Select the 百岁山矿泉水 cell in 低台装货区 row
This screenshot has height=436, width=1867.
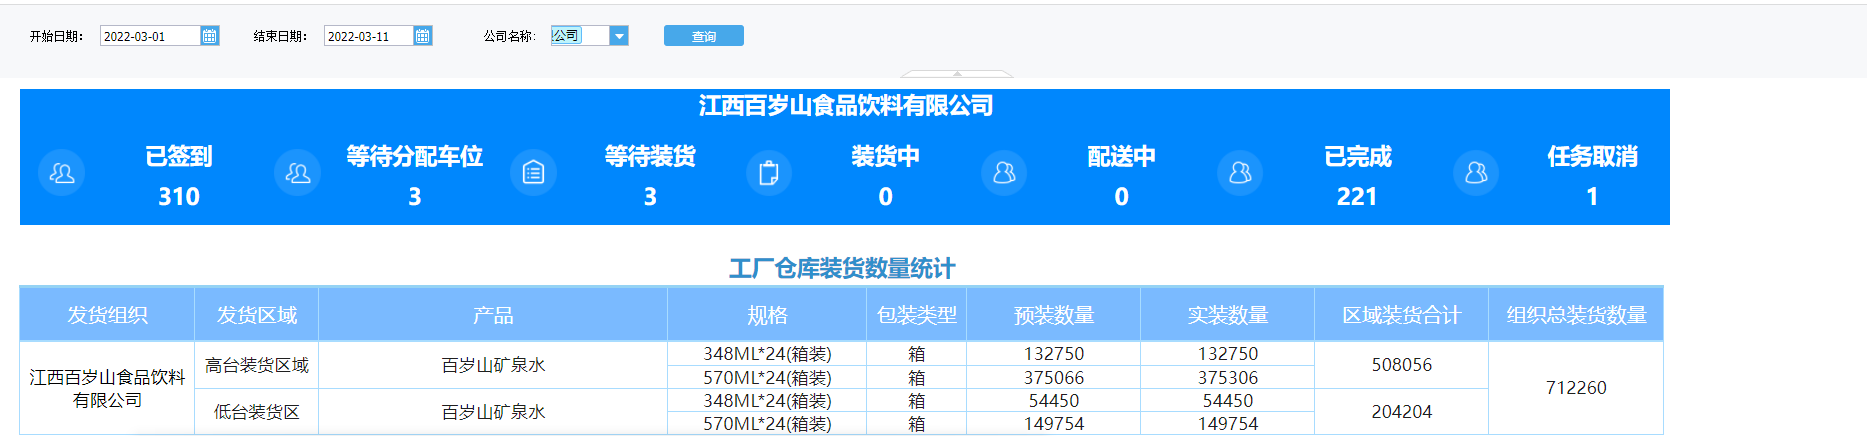(493, 412)
